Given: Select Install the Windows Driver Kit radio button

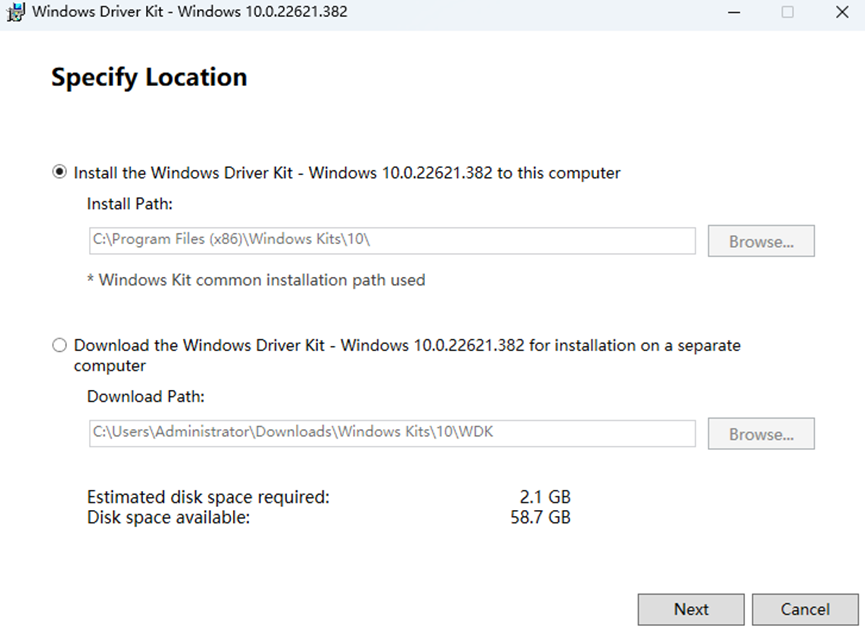Looking at the screenshot, I should pos(59,172).
